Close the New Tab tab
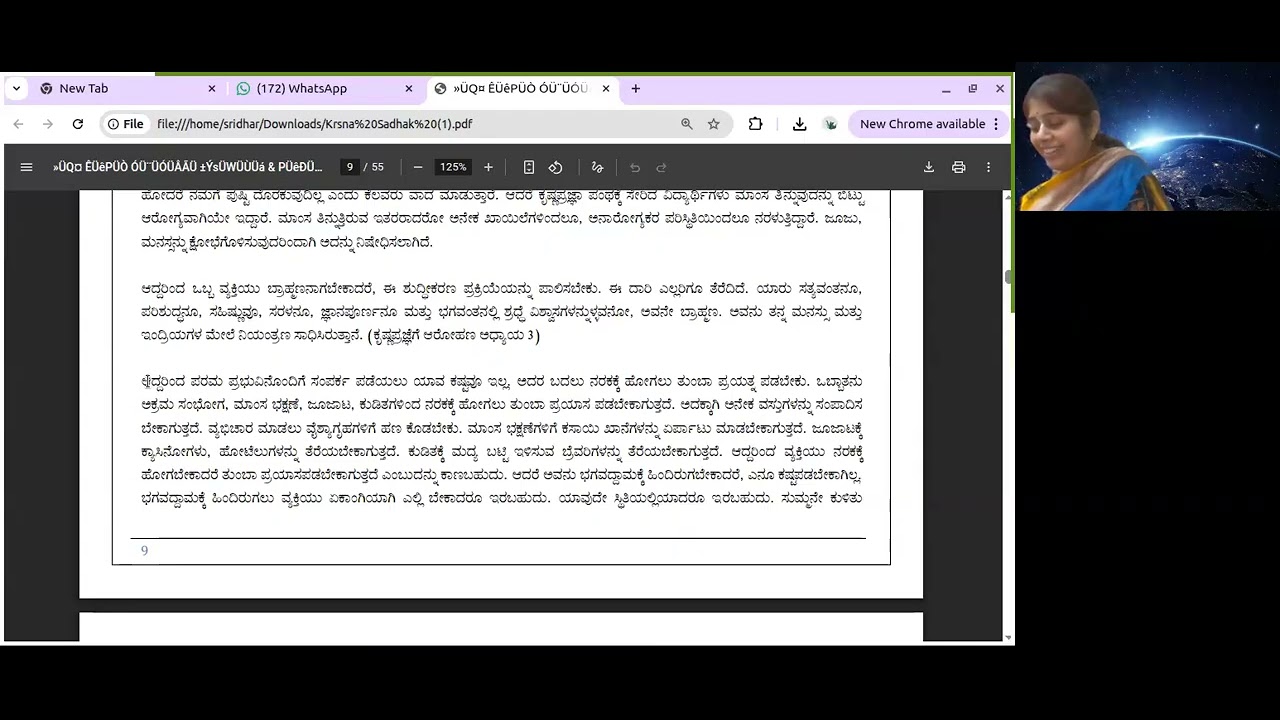 click(x=211, y=88)
